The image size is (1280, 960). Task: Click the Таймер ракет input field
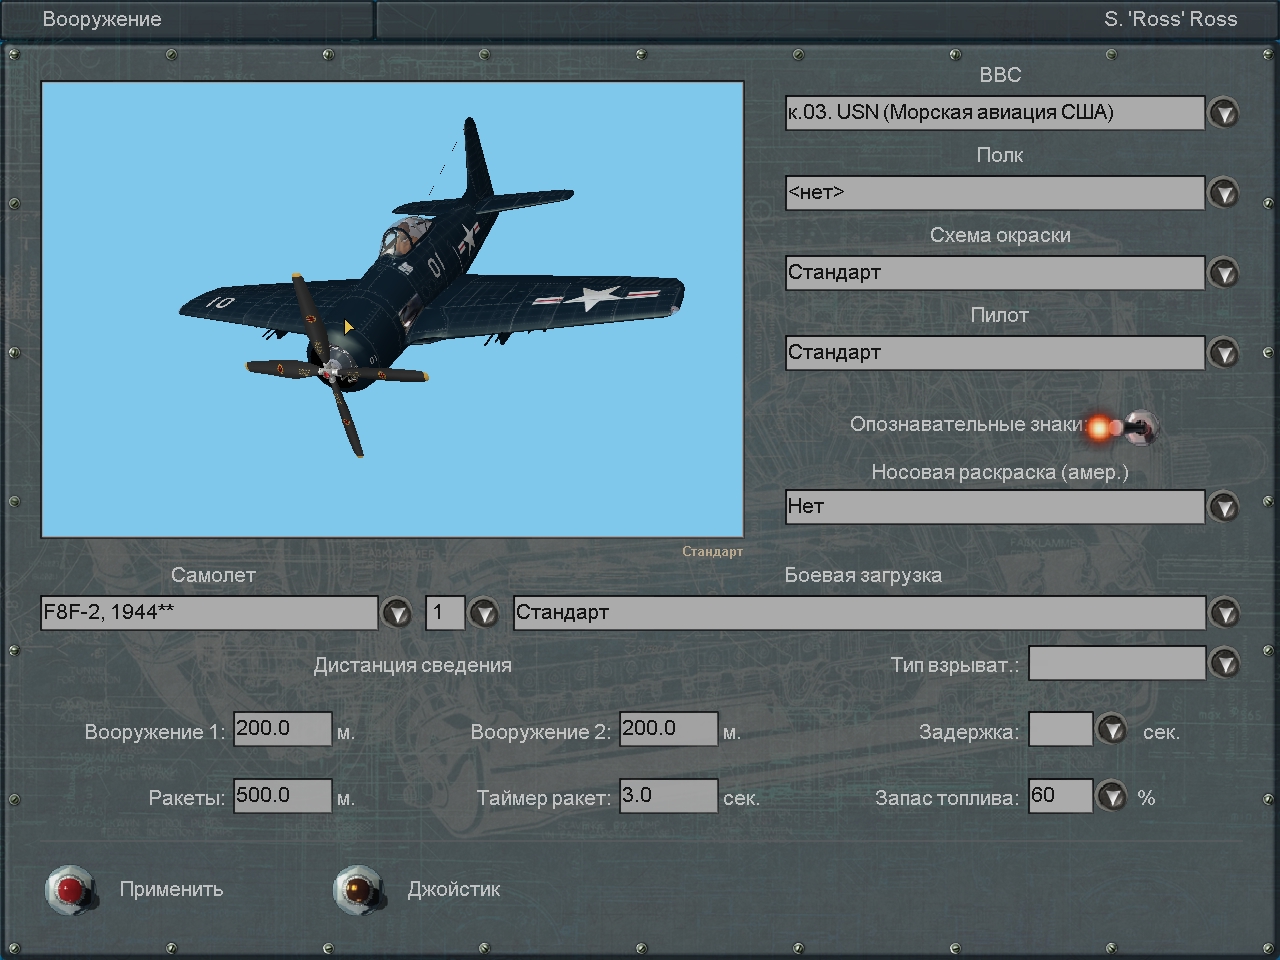point(668,796)
